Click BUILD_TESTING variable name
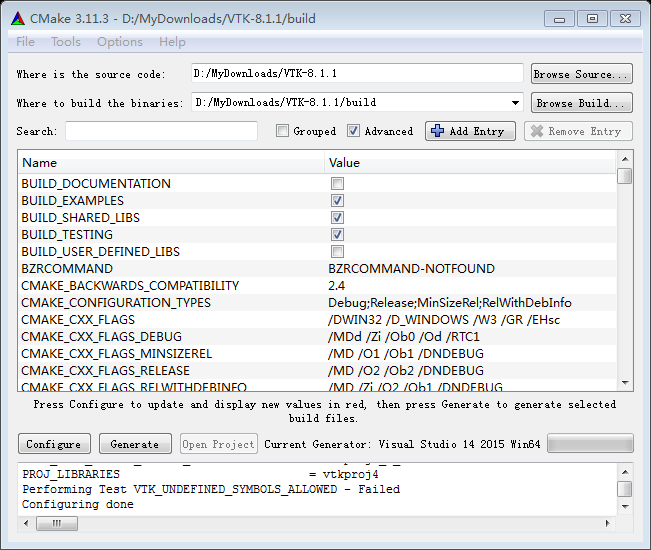Image resolution: width=651 pixels, height=550 pixels. 67,235
